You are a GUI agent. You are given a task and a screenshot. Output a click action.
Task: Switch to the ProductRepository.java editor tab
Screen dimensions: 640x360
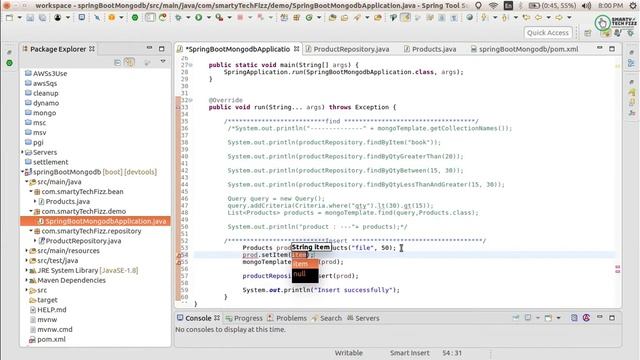pos(347,49)
